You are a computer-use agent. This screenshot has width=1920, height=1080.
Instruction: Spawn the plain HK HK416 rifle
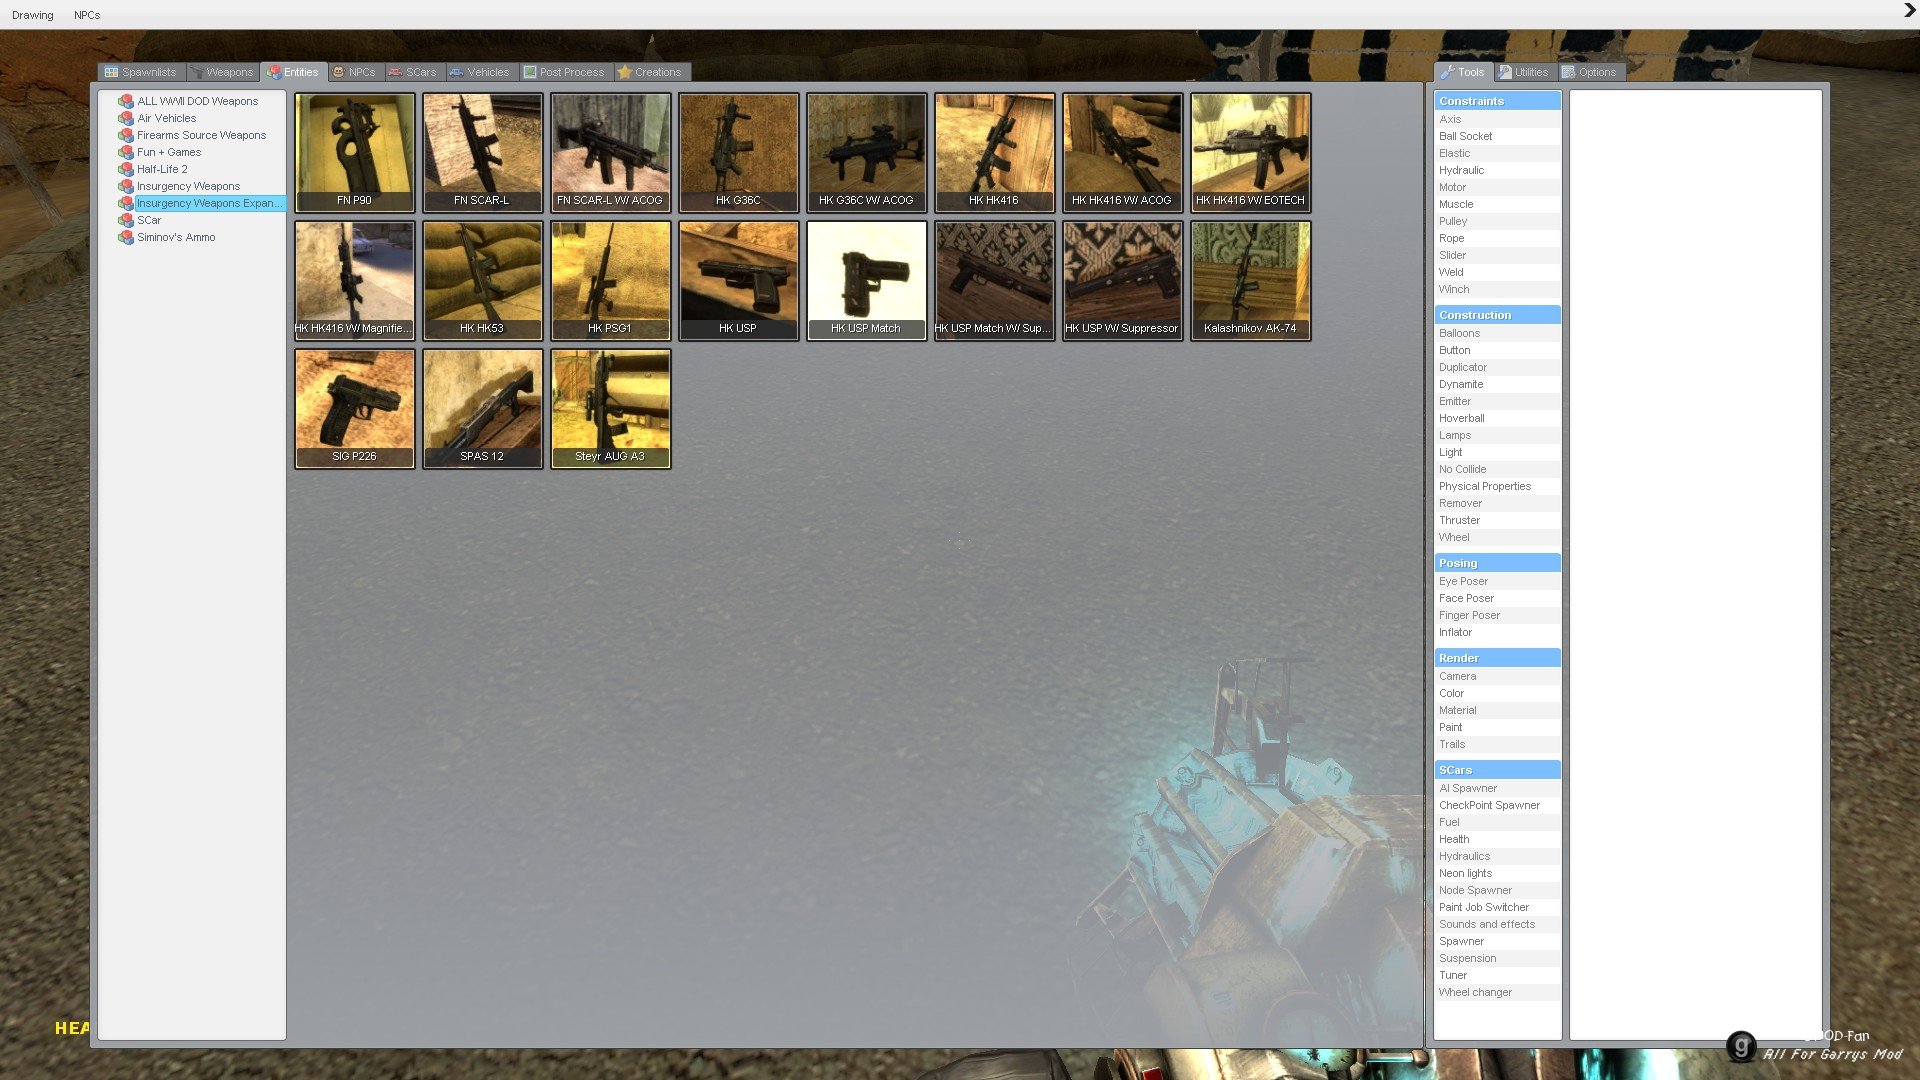click(994, 152)
